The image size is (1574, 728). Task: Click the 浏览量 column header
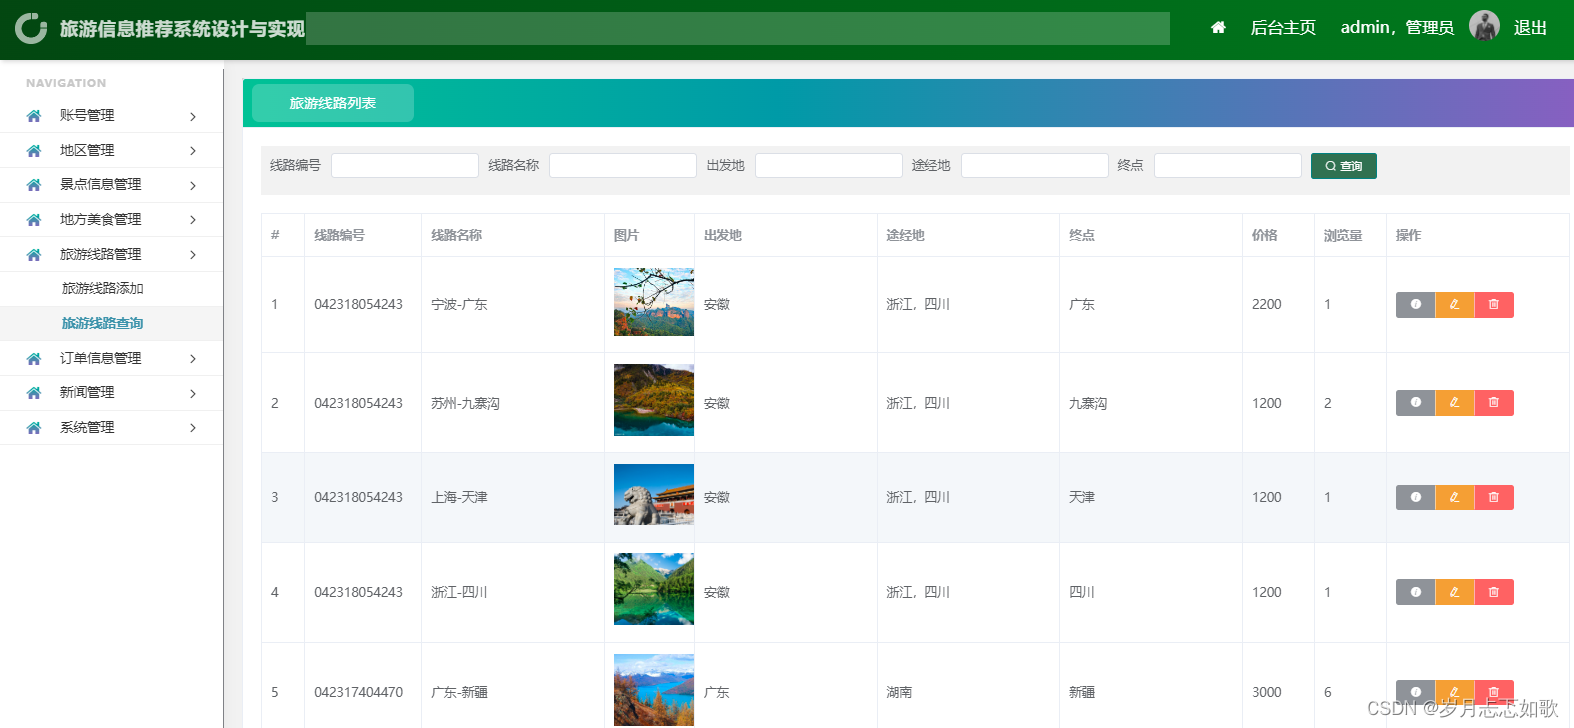click(1343, 235)
